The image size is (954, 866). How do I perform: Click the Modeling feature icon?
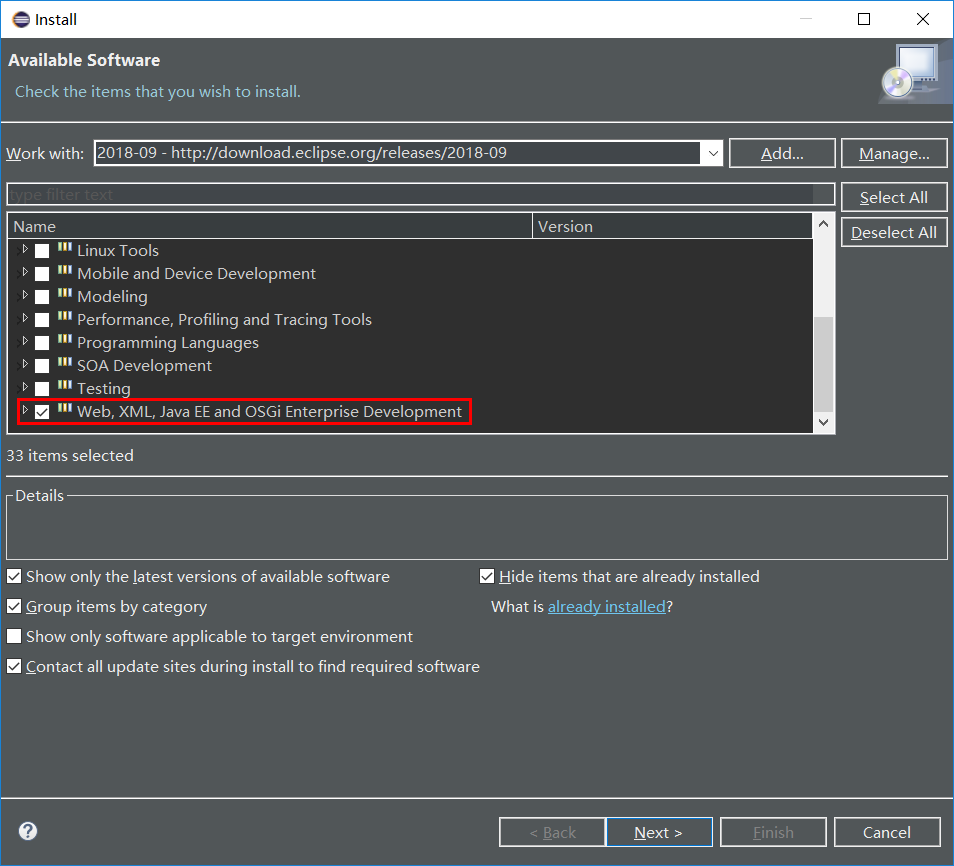coord(64,296)
